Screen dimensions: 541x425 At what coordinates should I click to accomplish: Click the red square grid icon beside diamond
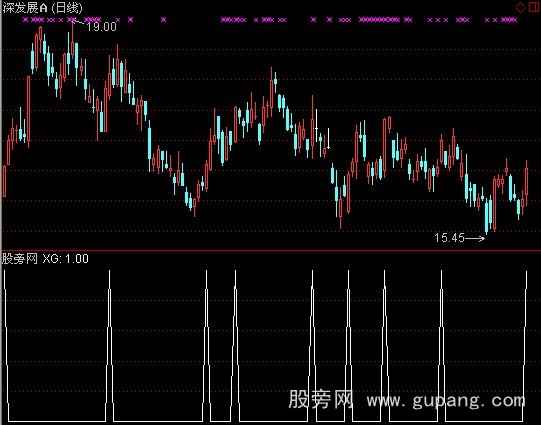pyautogui.click(x=534, y=7)
